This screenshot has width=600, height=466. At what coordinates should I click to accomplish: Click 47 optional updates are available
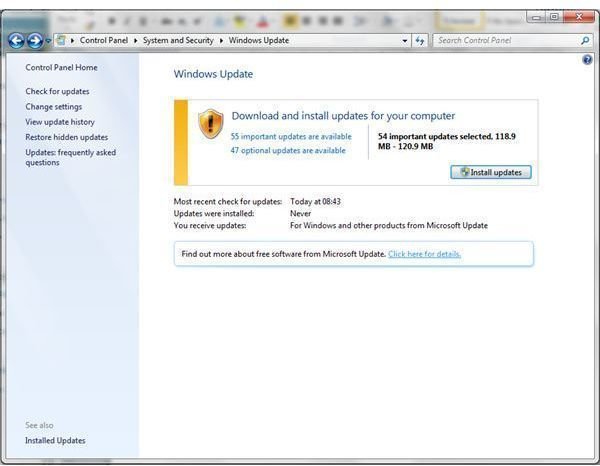pos(288,150)
